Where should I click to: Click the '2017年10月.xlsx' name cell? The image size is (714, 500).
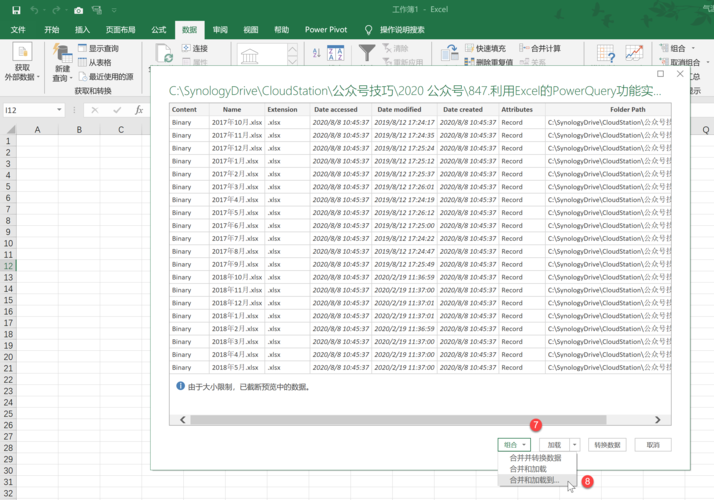(x=237, y=122)
